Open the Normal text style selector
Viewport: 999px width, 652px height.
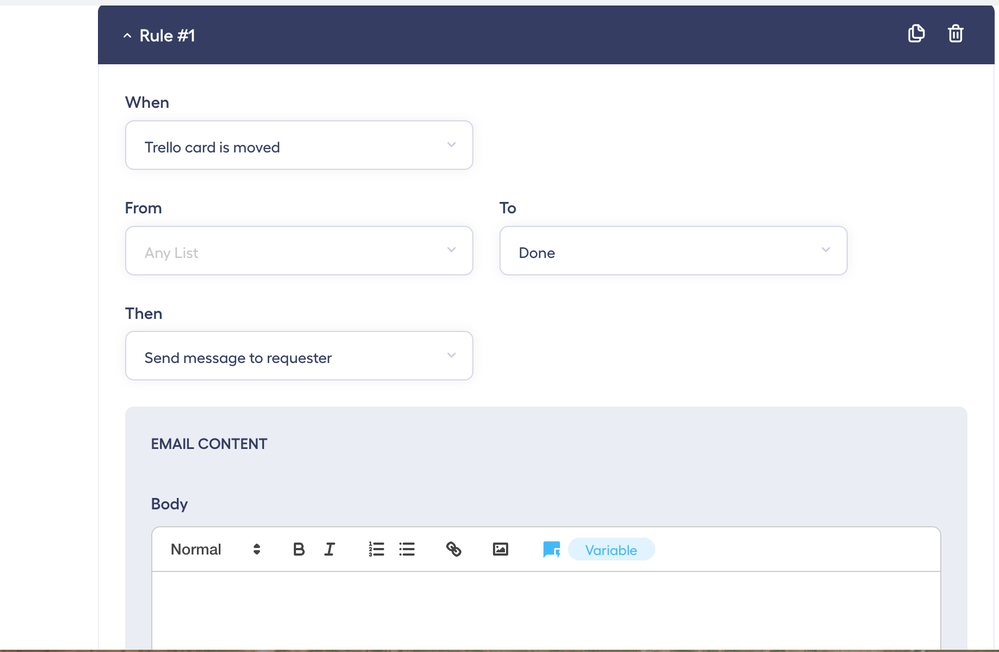coord(215,549)
